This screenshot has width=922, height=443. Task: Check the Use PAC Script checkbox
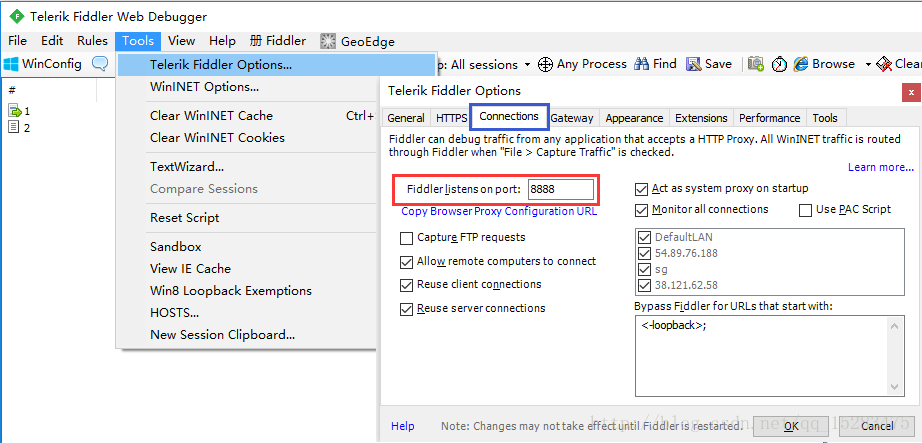tap(806, 210)
